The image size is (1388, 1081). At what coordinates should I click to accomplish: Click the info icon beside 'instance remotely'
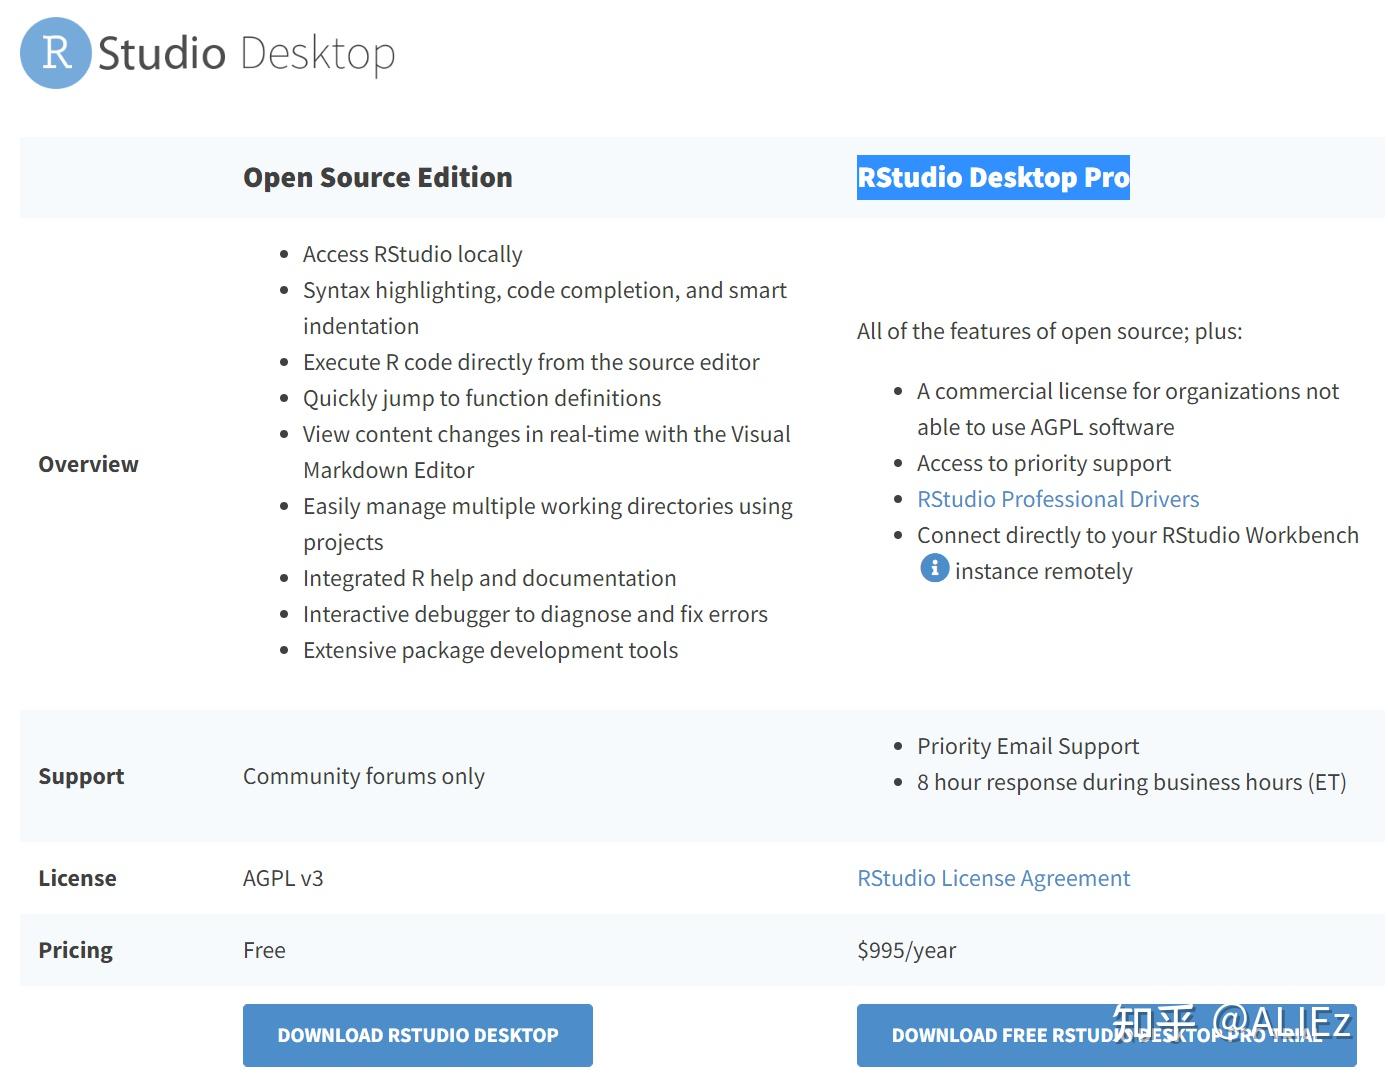[x=933, y=568]
